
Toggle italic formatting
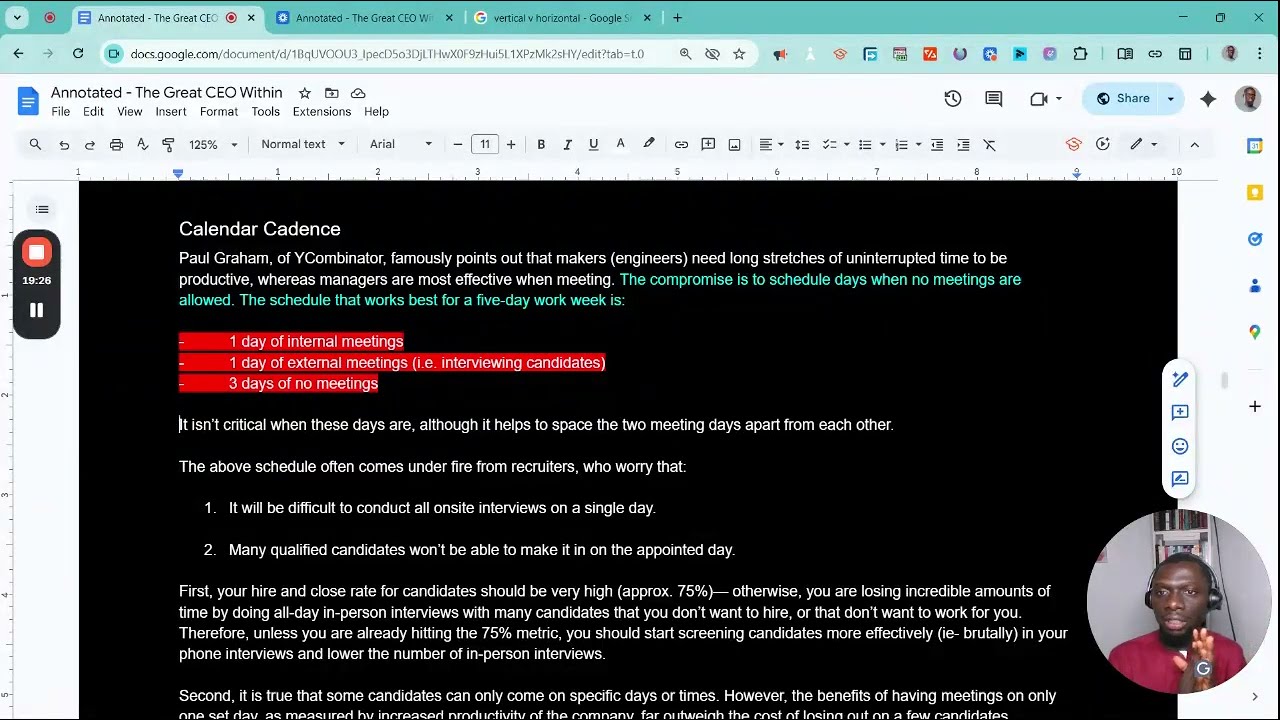click(567, 145)
